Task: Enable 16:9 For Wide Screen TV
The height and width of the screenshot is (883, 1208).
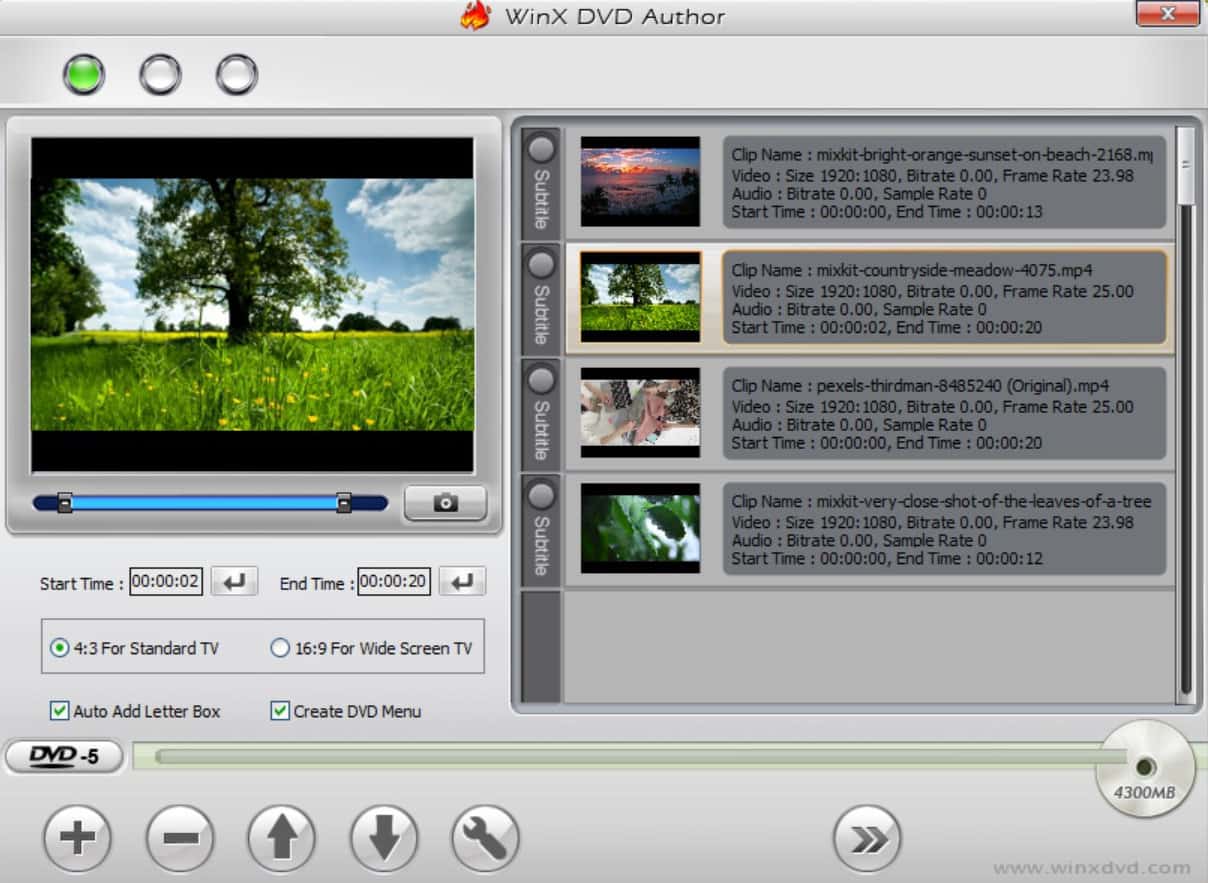Action: (x=281, y=649)
